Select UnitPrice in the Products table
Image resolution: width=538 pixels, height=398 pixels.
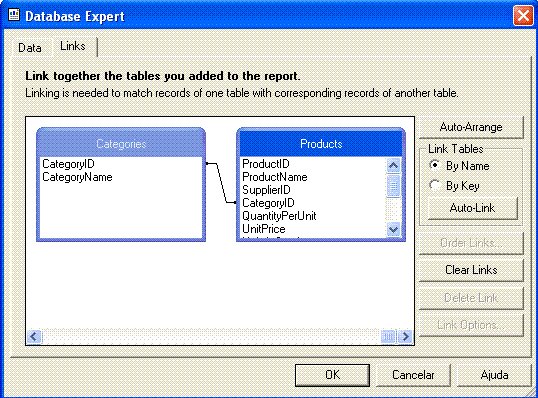coord(264,229)
